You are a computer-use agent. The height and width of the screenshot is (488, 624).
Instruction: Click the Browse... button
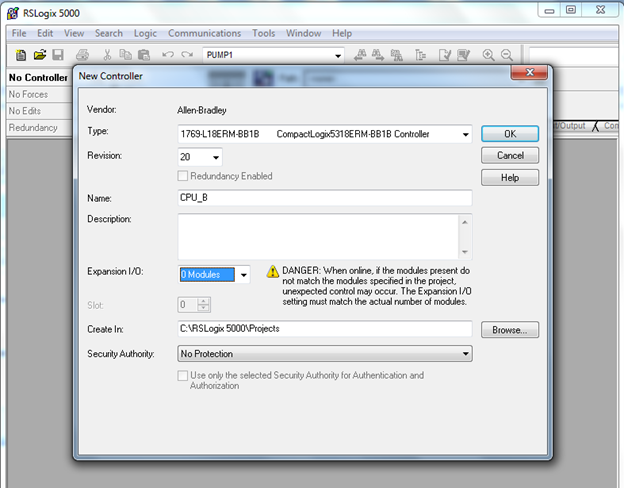pos(510,330)
